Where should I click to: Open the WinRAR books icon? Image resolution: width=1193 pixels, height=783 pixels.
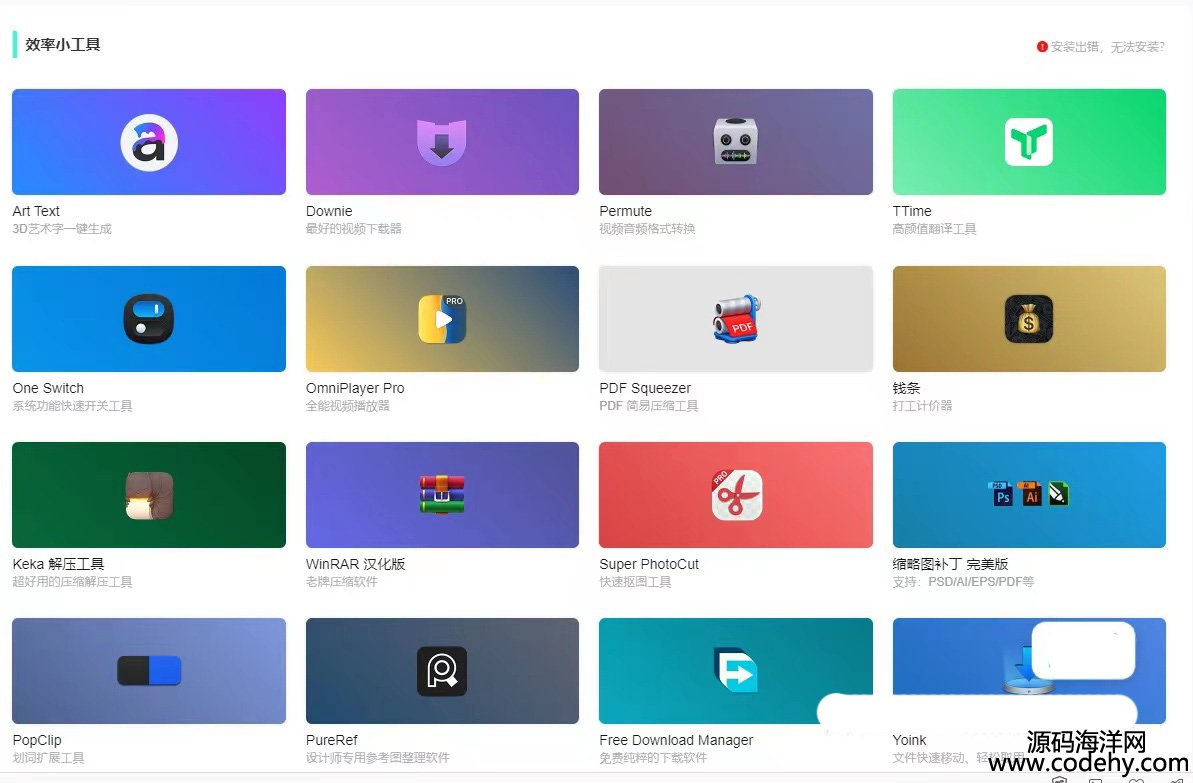[x=442, y=495]
